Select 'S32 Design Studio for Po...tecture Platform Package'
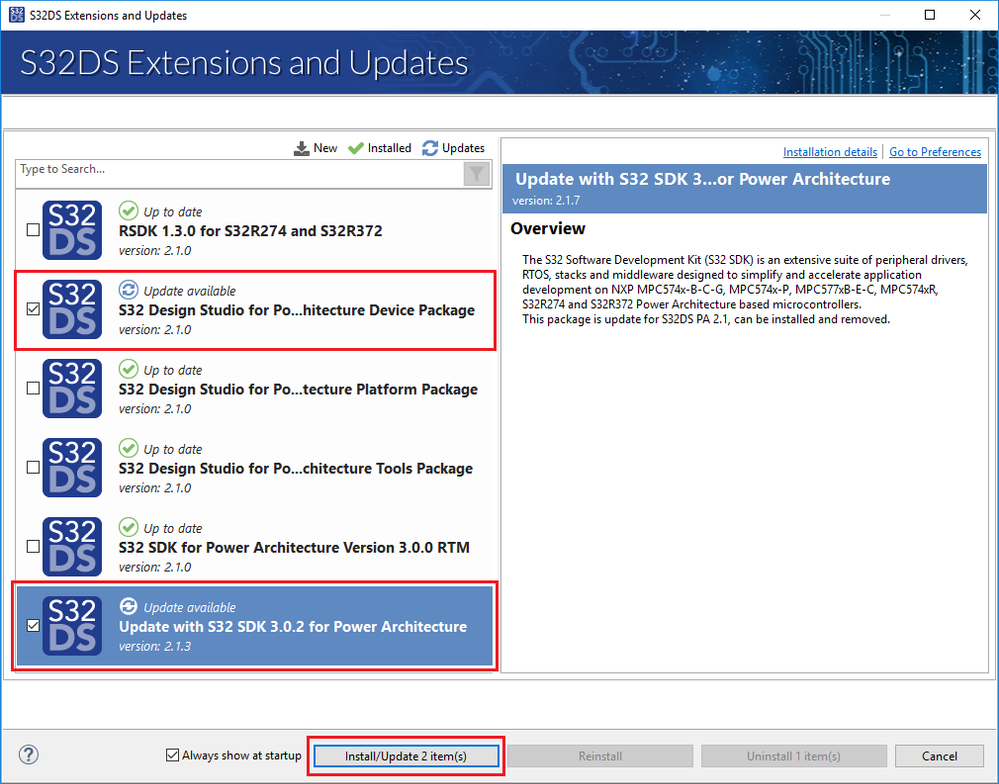 click(x=298, y=389)
